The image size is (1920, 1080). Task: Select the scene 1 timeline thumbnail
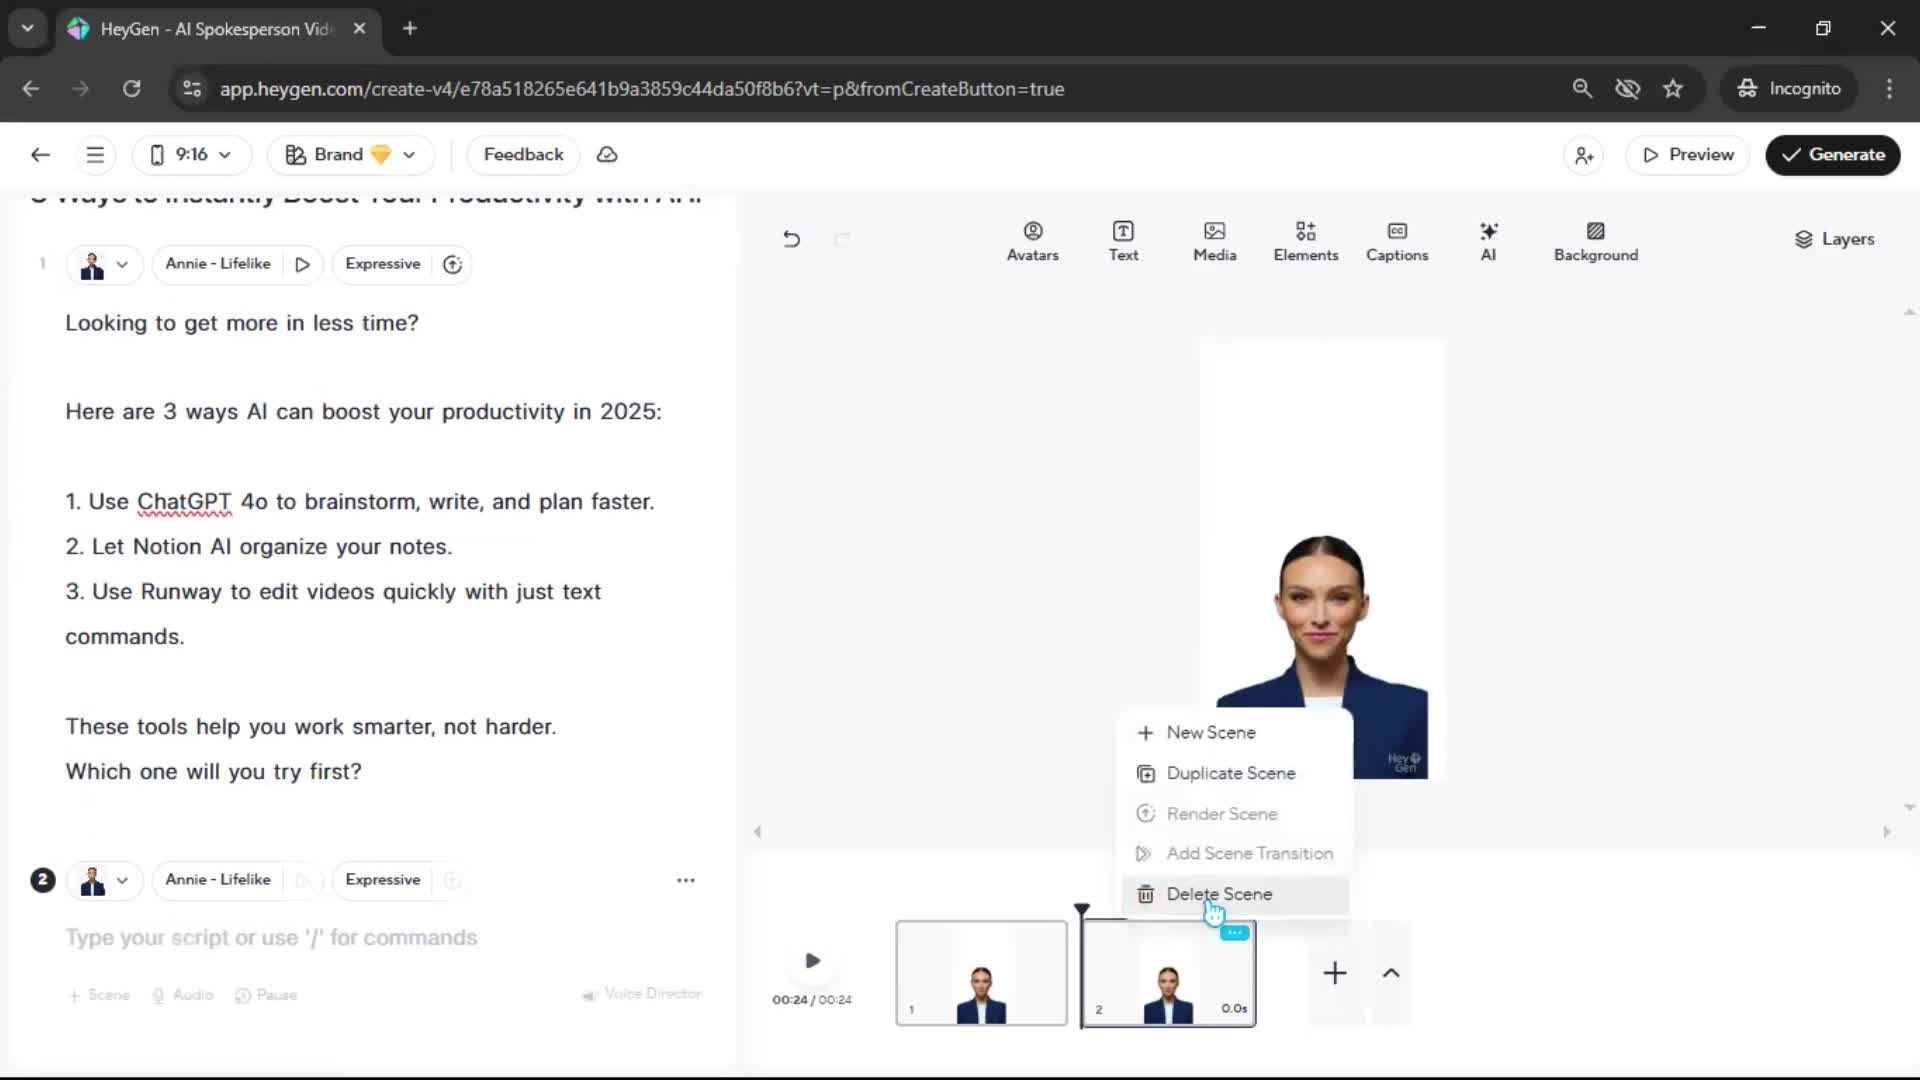coord(981,973)
